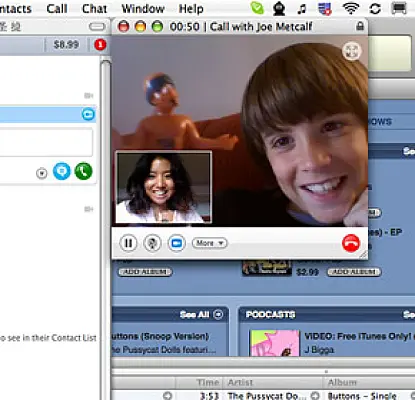This screenshot has width=415, height=400.
Task: Open the small dropdown arrow beside the chat button
Action: (42, 173)
